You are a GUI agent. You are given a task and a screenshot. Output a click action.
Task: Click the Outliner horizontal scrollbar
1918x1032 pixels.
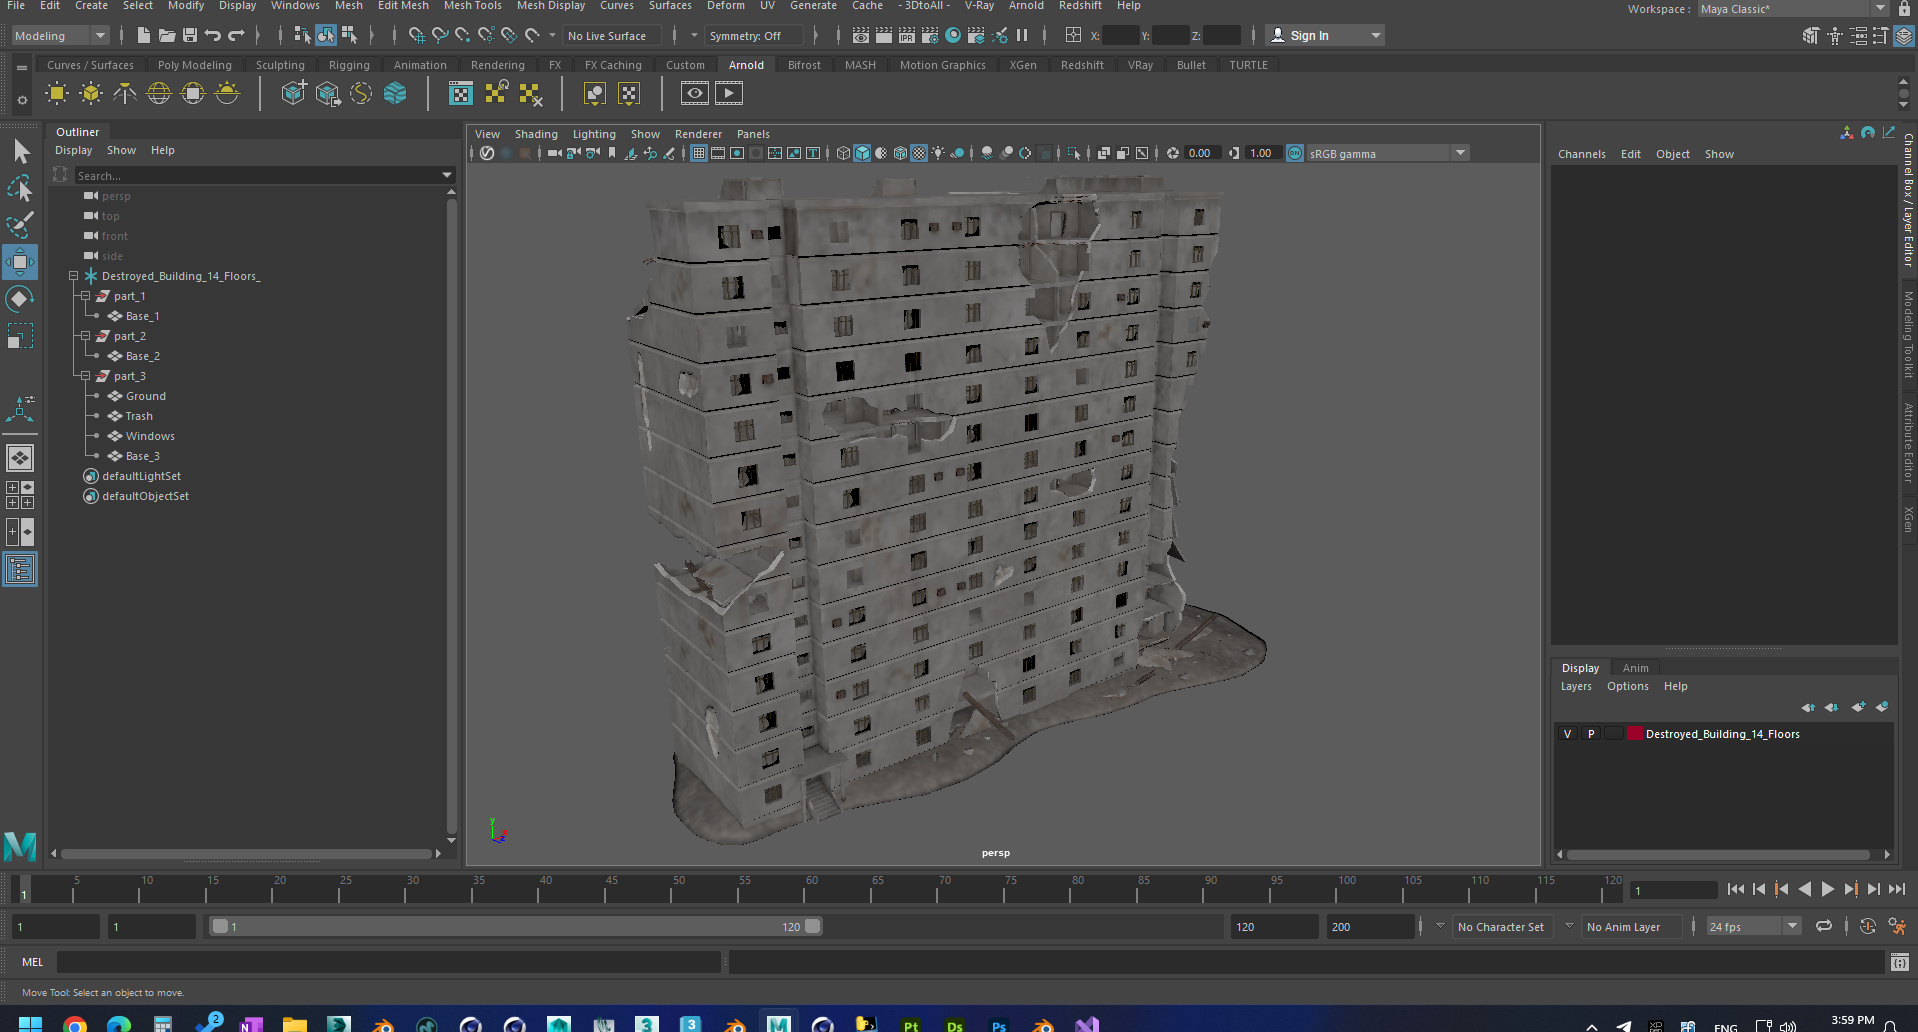click(246, 854)
